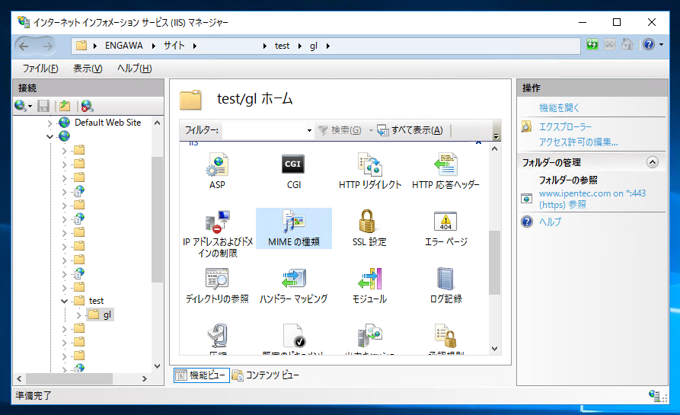
Task: Open ENGAWA breadcrumb dropdown arrow
Action: click(x=153, y=46)
